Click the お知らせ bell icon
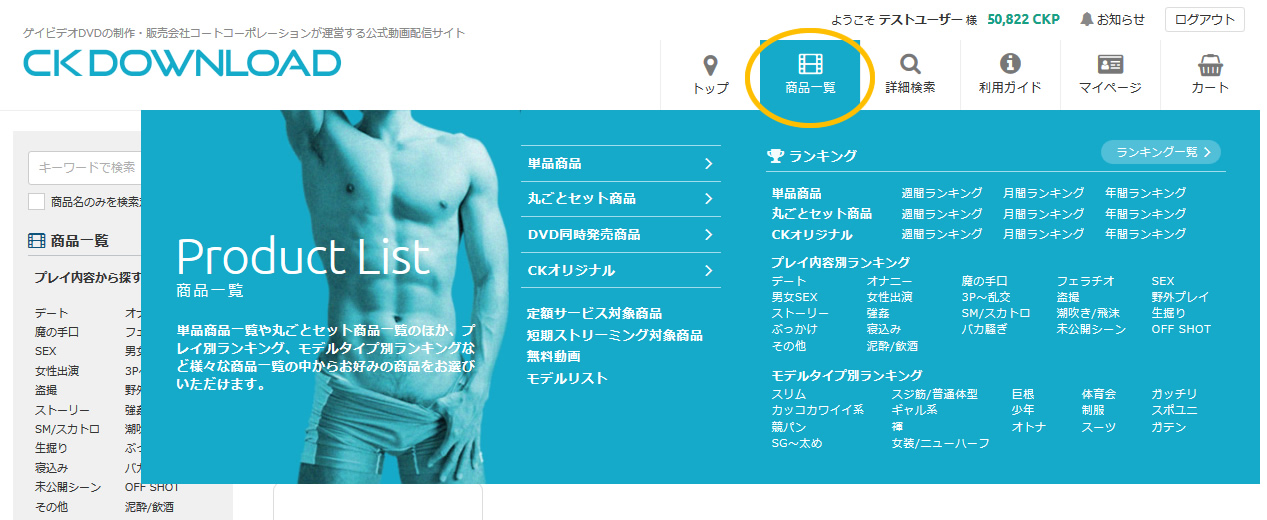 (x=1087, y=19)
